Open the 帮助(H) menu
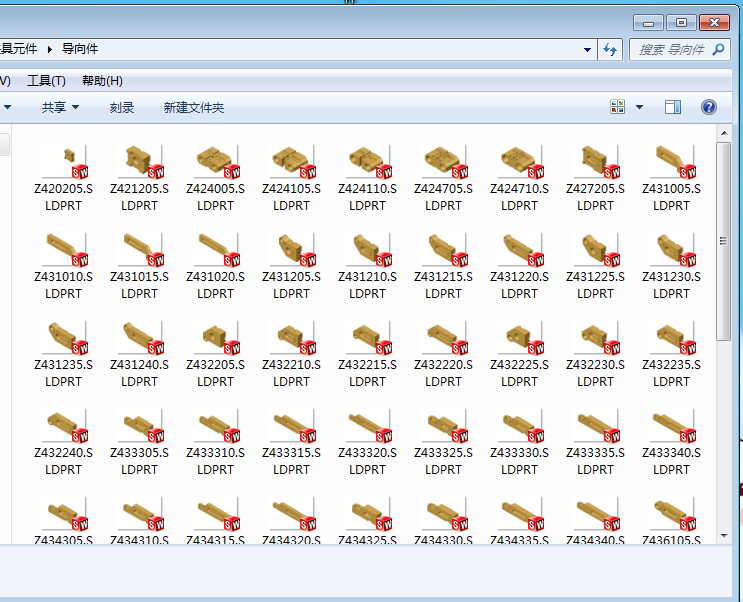This screenshot has height=602, width=743. coord(102,81)
